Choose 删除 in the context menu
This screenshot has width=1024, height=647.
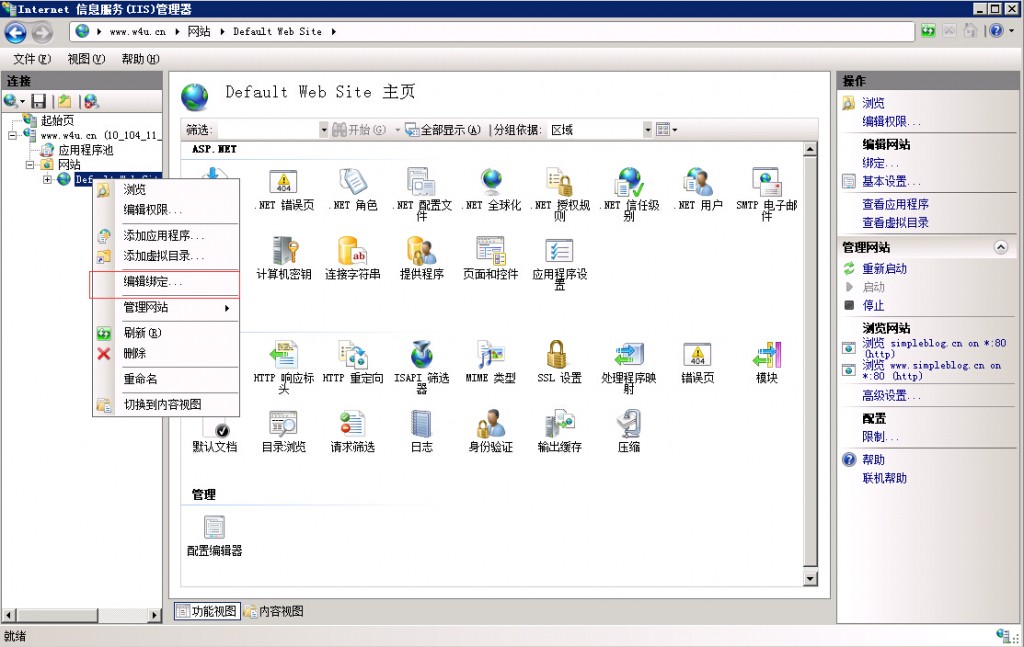coord(165,353)
